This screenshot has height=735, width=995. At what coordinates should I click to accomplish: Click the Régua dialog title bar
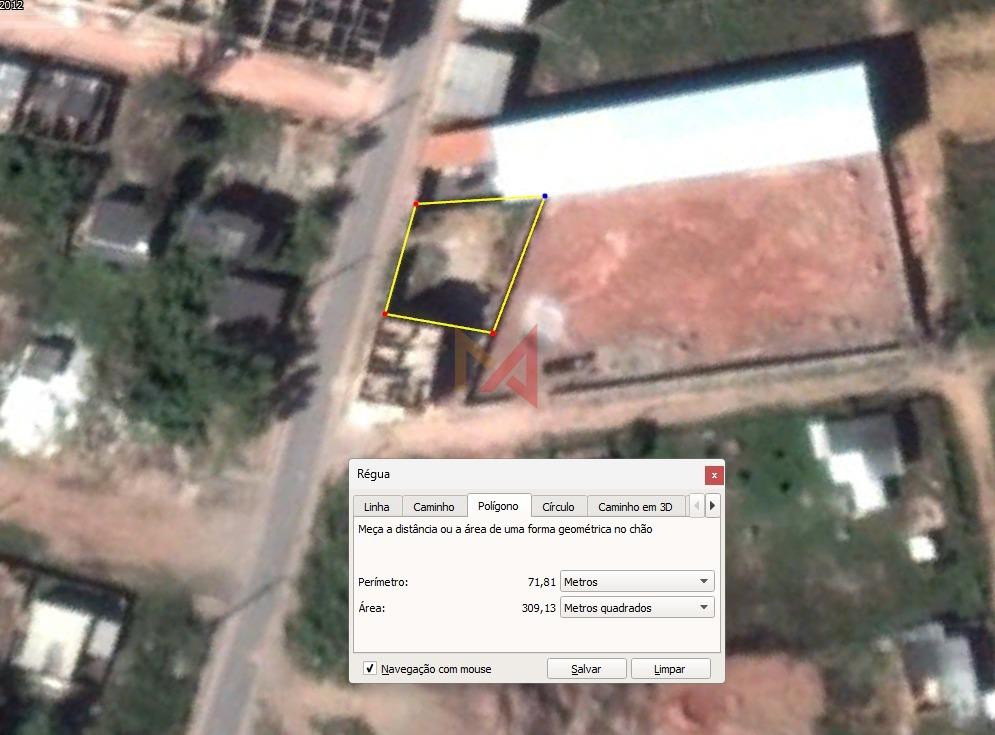pyautogui.click(x=520, y=474)
